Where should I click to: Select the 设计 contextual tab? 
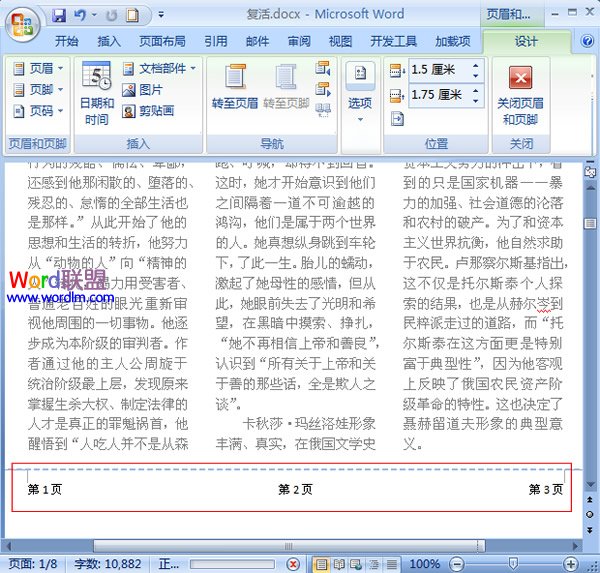[526, 41]
